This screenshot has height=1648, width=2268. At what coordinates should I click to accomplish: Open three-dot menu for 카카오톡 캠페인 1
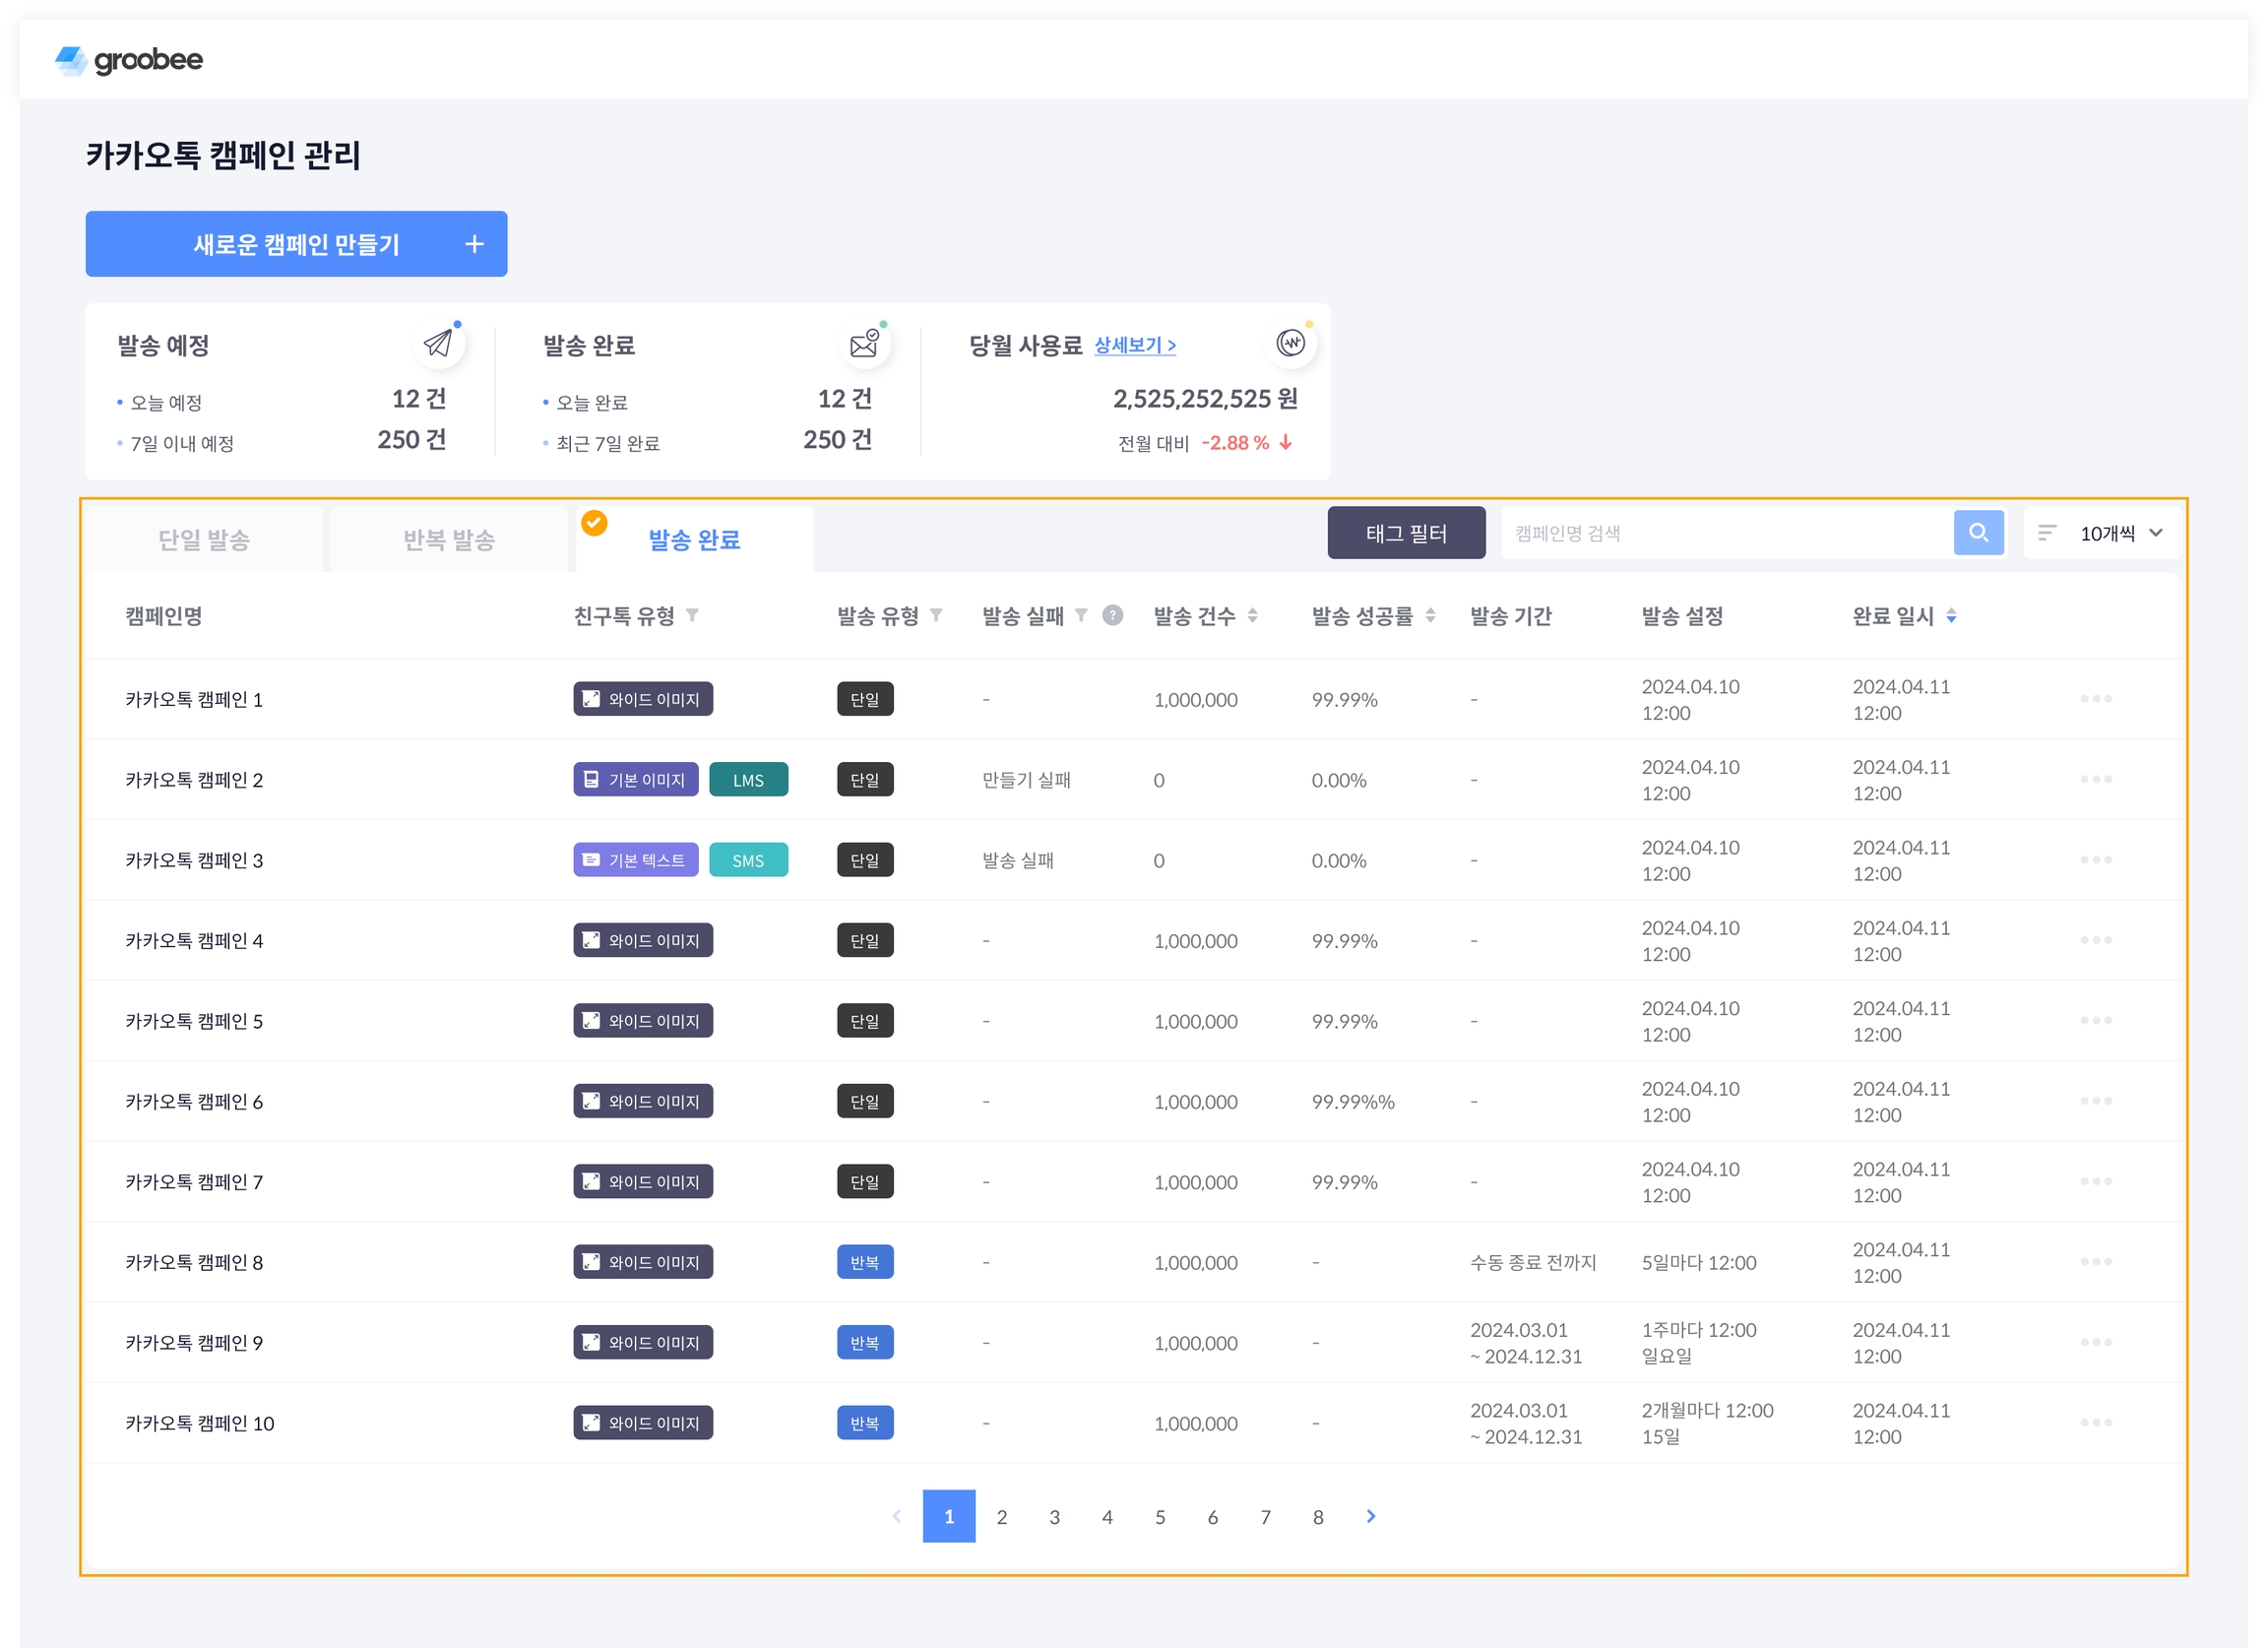tap(2095, 699)
